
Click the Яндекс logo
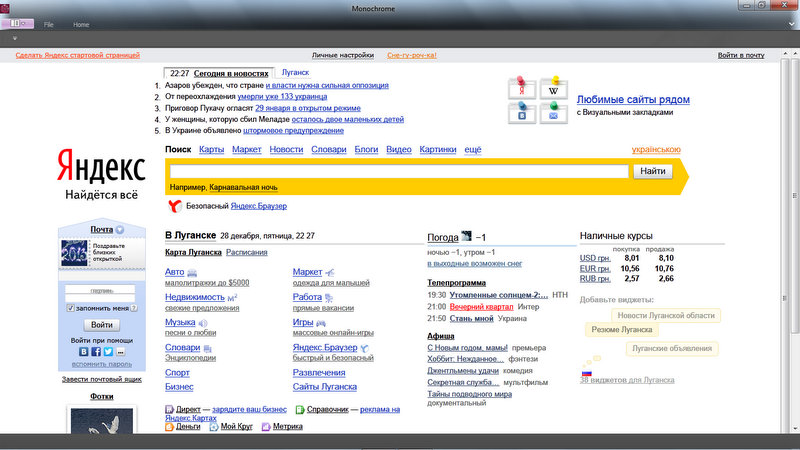pos(101,165)
